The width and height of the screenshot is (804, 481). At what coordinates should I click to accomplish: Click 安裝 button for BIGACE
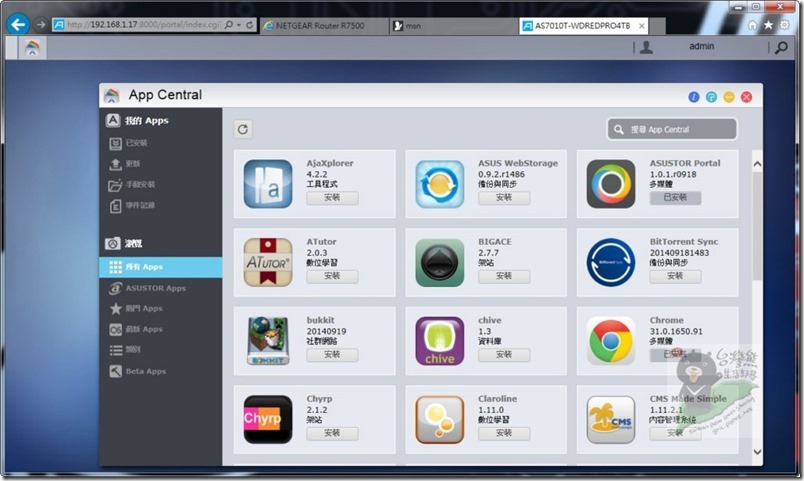point(504,276)
